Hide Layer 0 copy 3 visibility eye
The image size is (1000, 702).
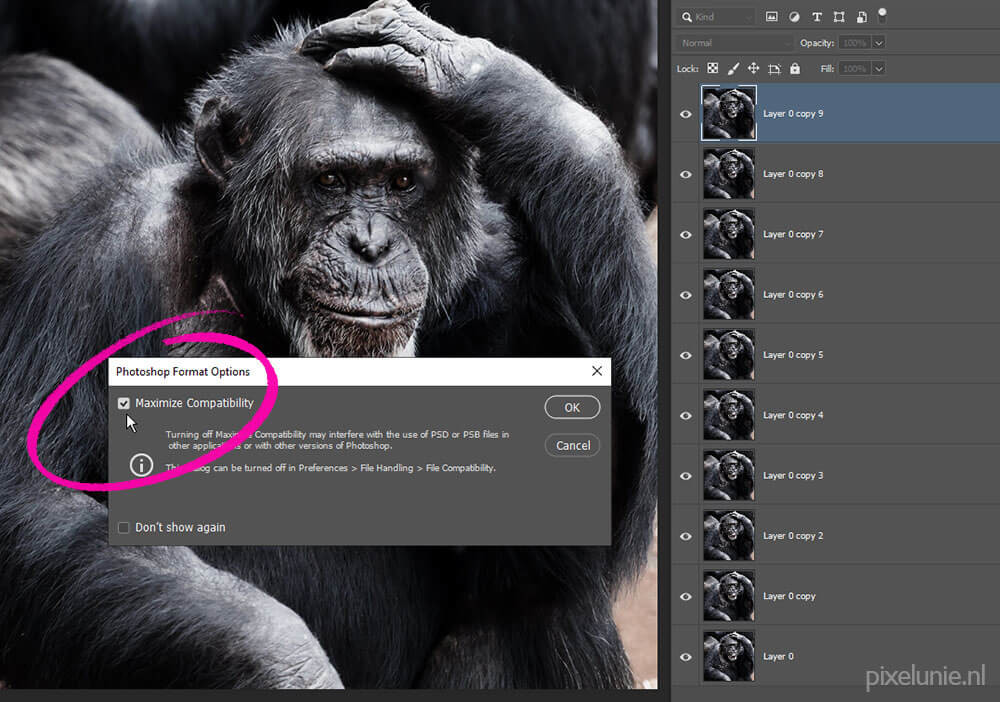[686, 476]
